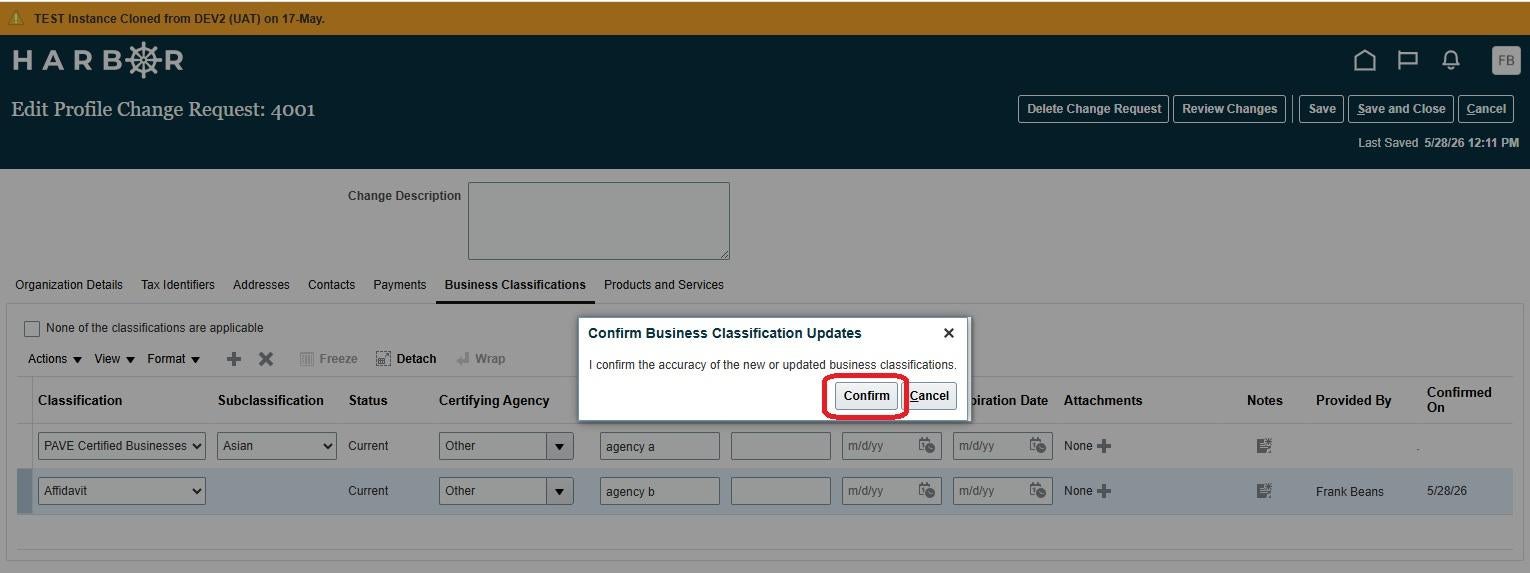This screenshot has height=573, width=1530.
Task: Open expiration date calendar for agency b
Action: (1038, 491)
